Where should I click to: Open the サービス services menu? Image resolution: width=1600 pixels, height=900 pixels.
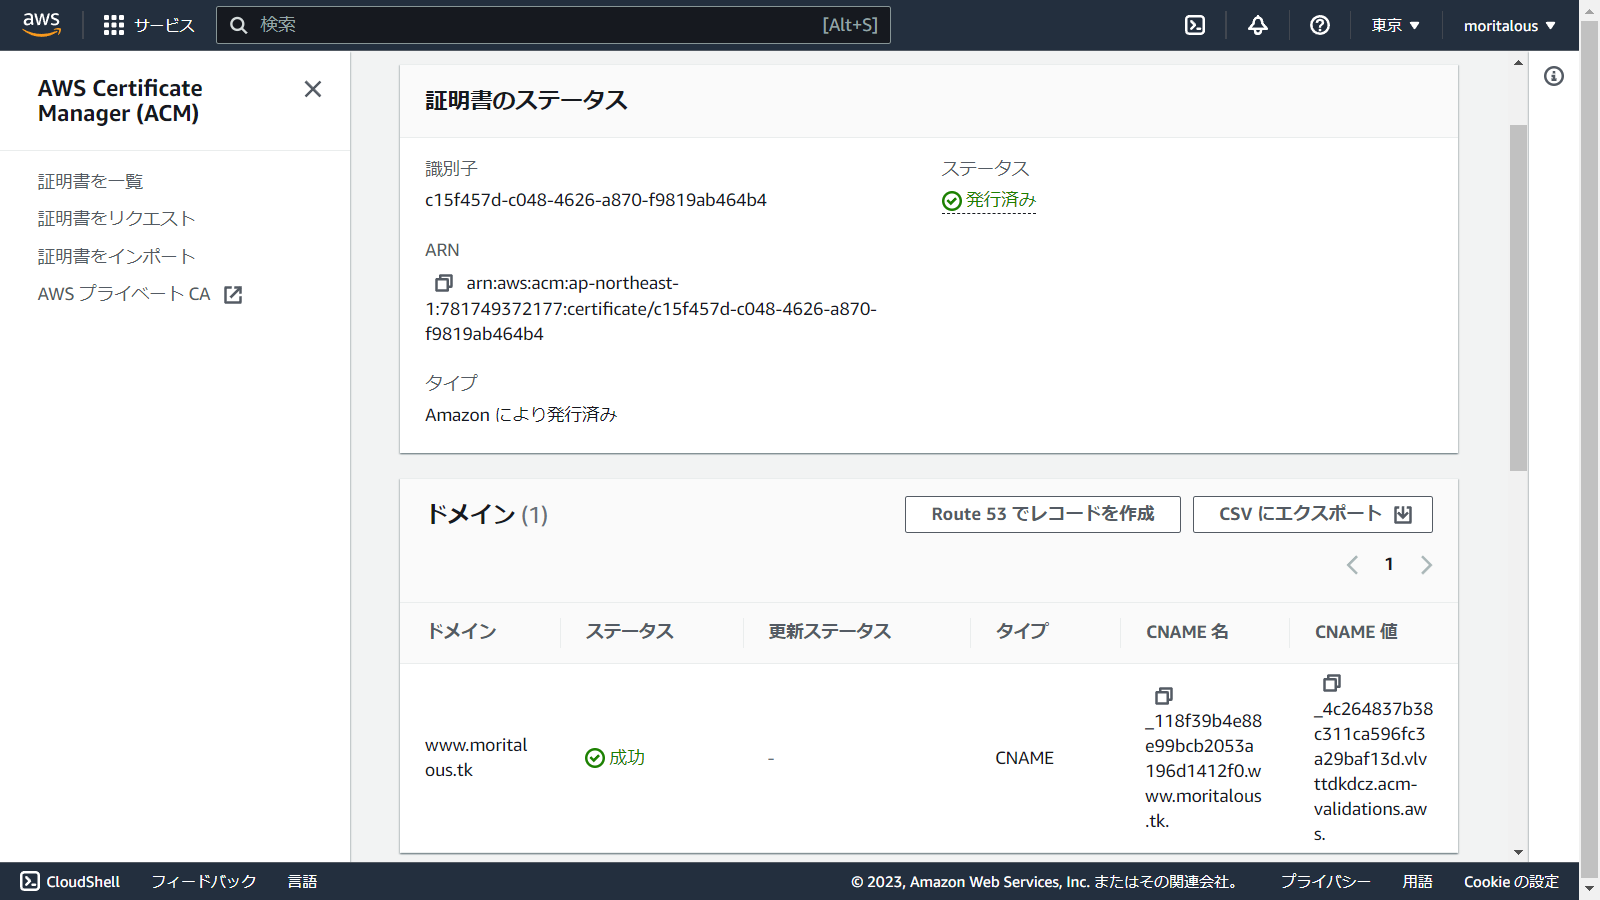(148, 25)
